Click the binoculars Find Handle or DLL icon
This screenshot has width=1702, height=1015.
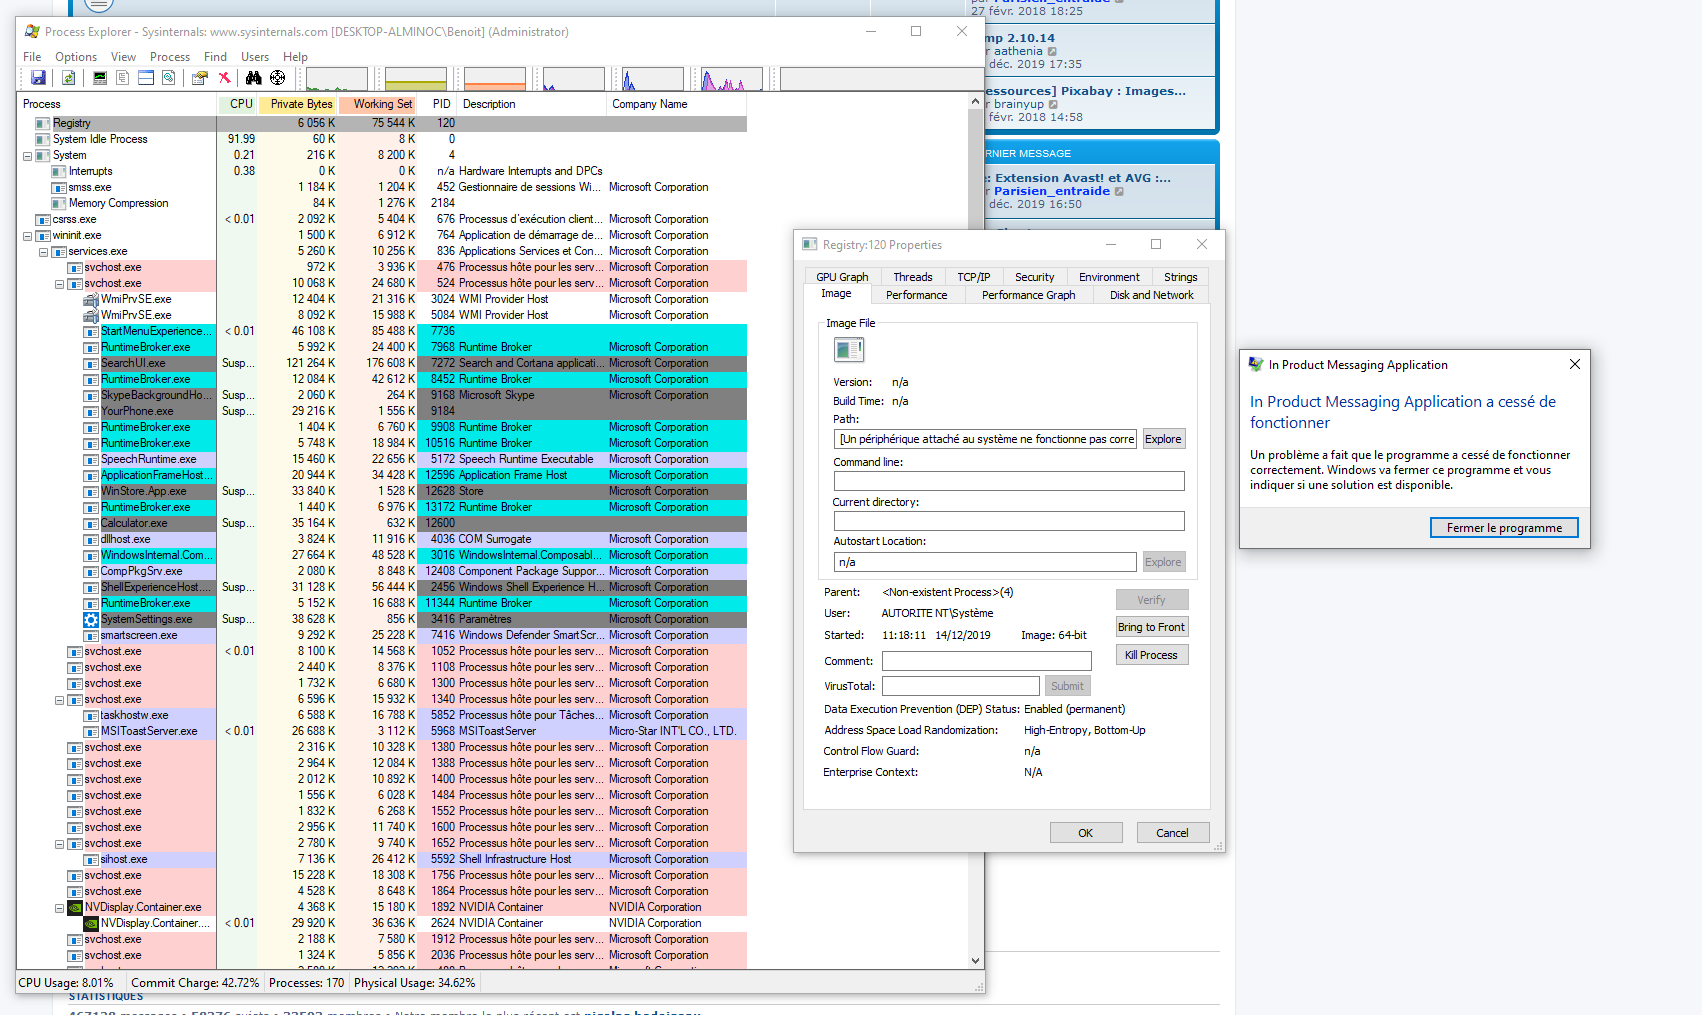(254, 78)
